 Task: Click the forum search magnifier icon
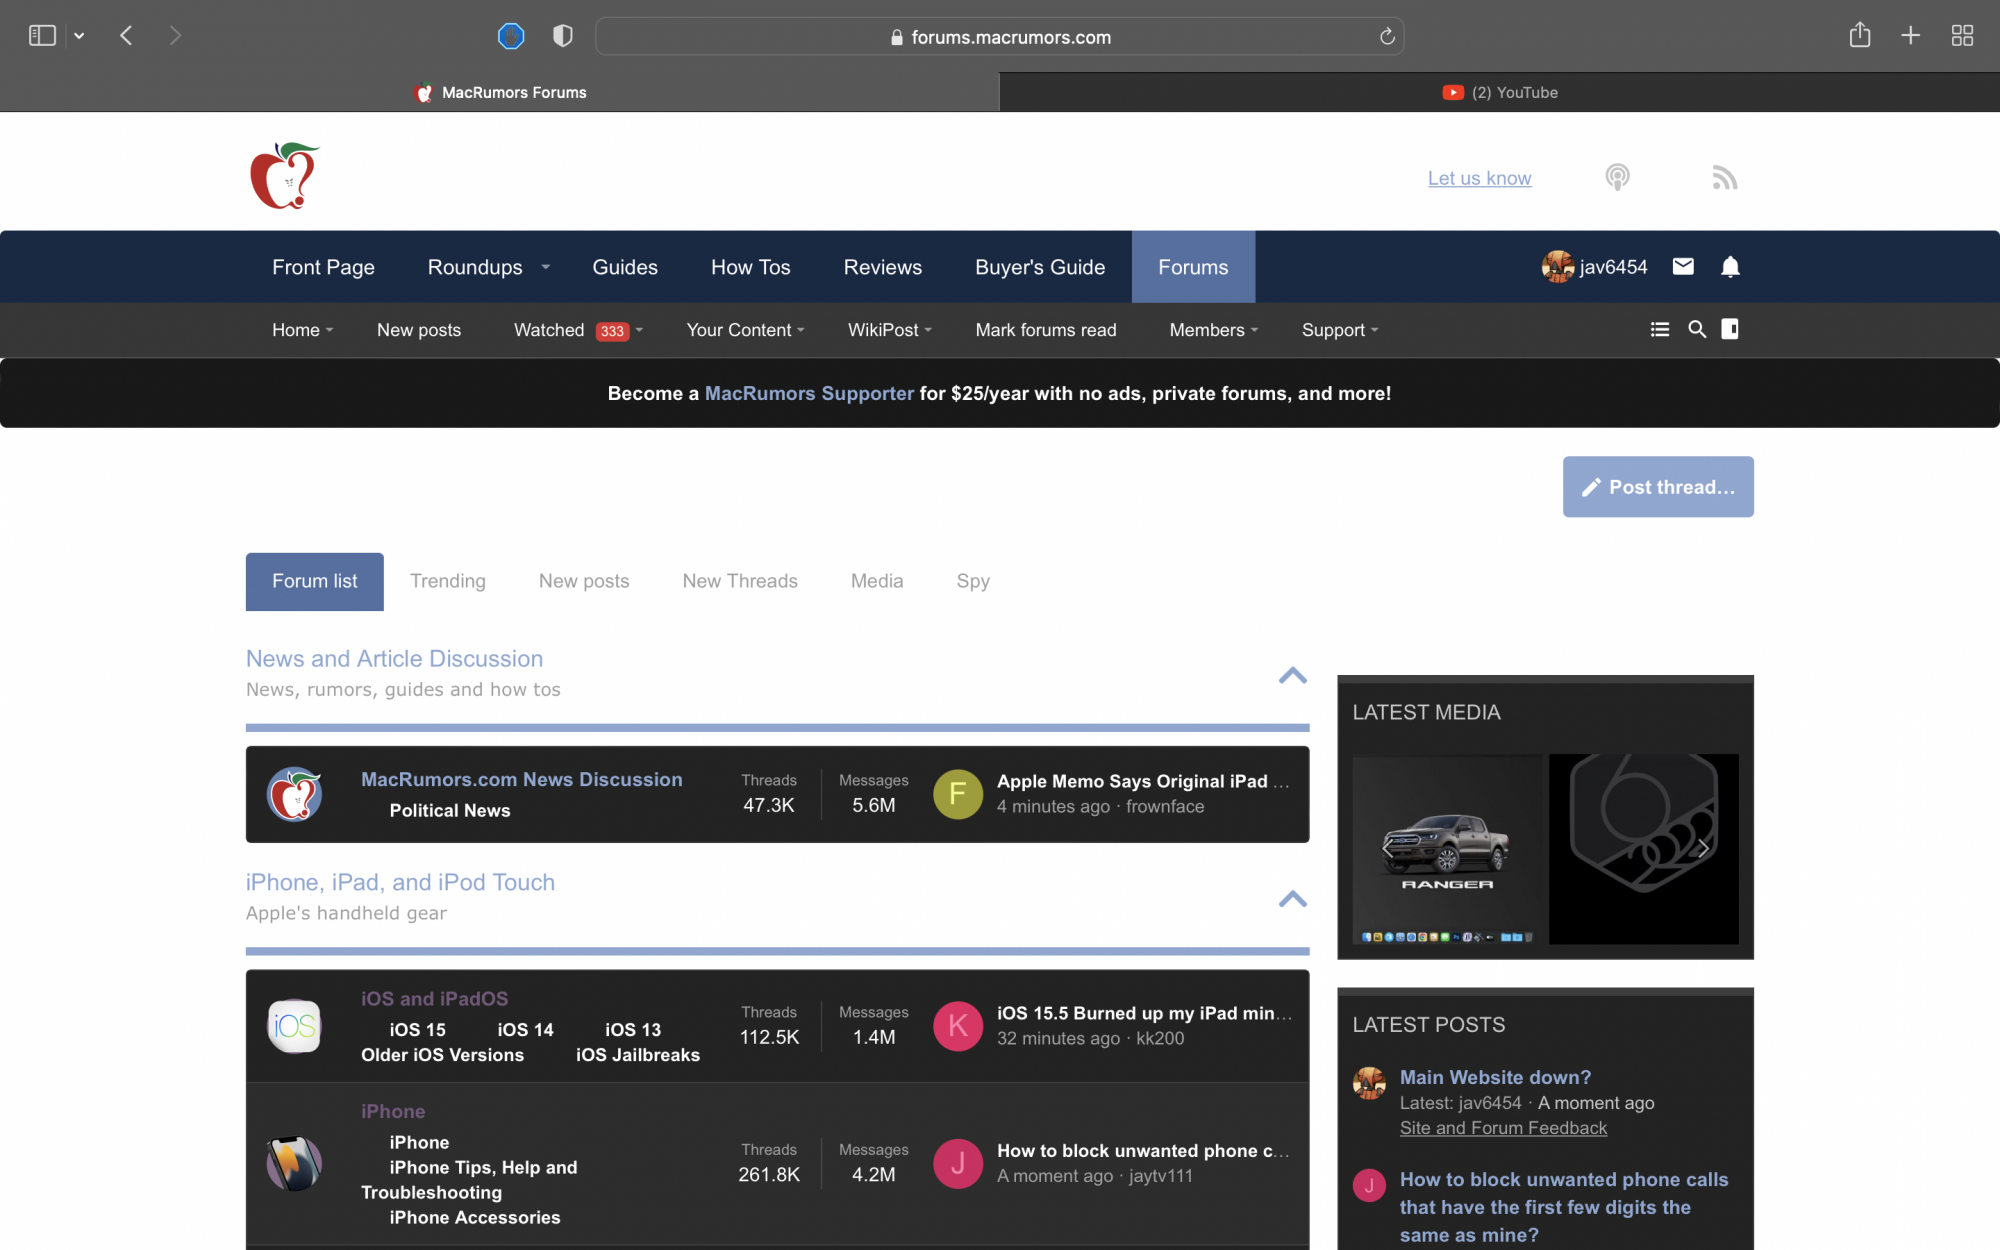point(1697,329)
